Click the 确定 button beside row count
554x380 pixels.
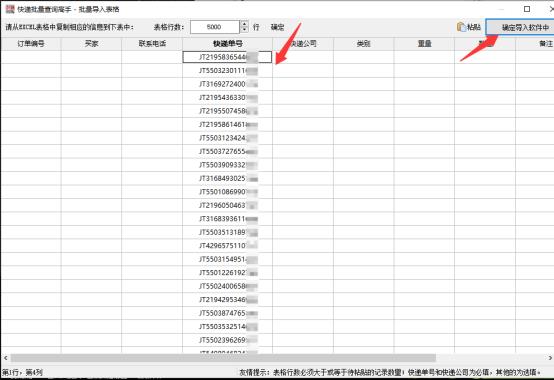(277, 27)
